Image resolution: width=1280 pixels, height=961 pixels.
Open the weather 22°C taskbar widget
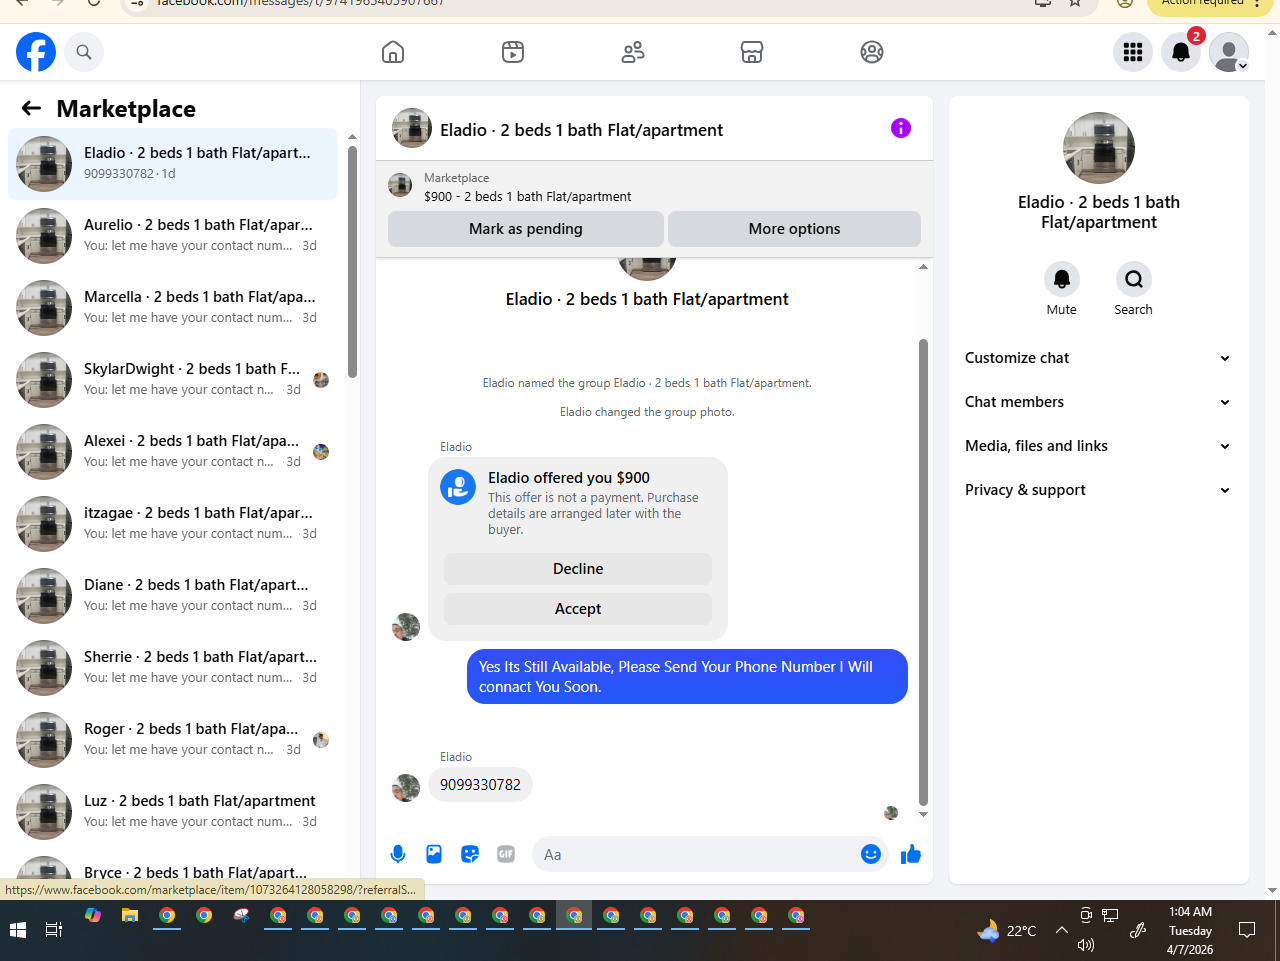[x=1006, y=930]
